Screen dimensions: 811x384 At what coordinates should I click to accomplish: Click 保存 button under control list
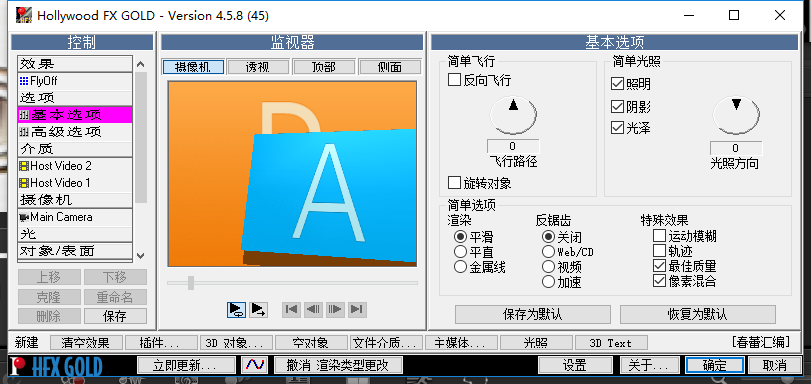(x=115, y=316)
